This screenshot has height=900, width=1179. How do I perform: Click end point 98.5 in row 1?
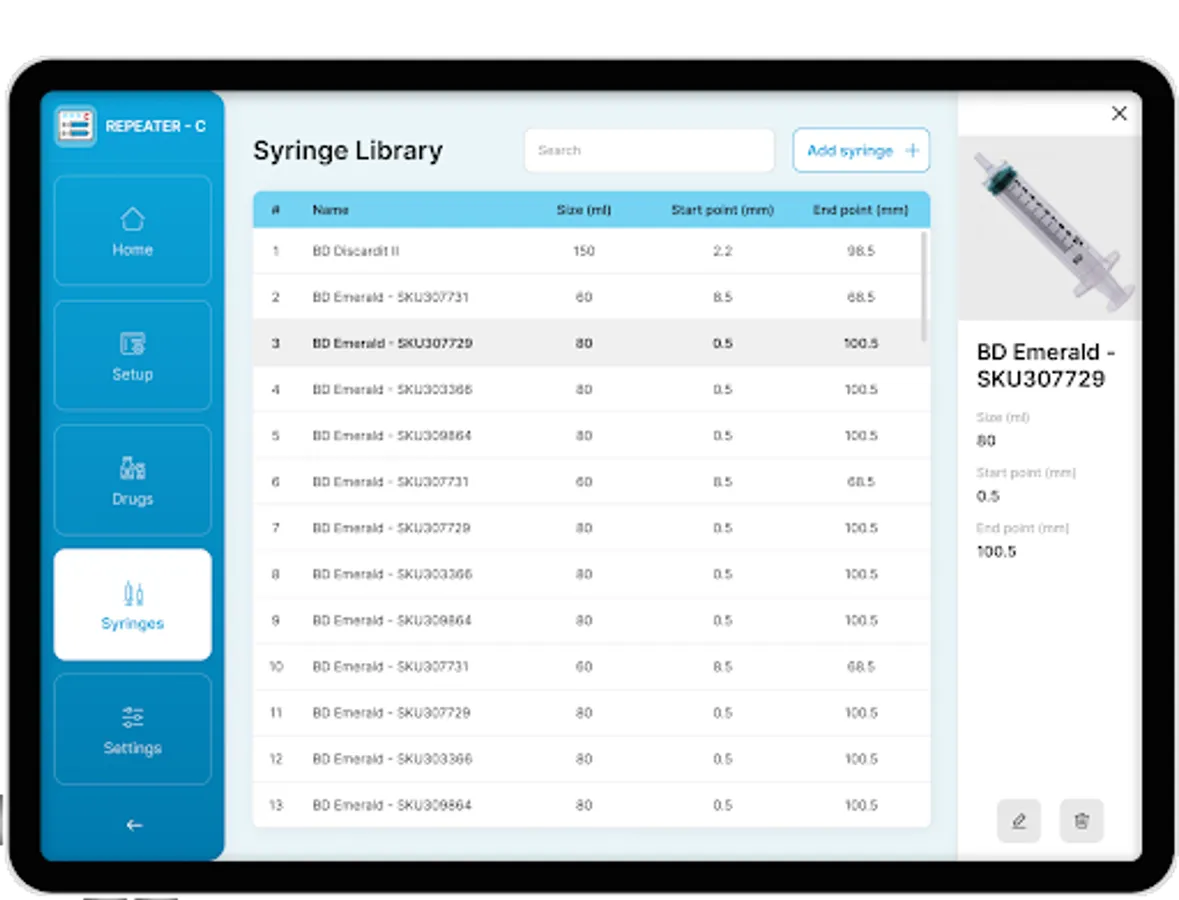[860, 251]
